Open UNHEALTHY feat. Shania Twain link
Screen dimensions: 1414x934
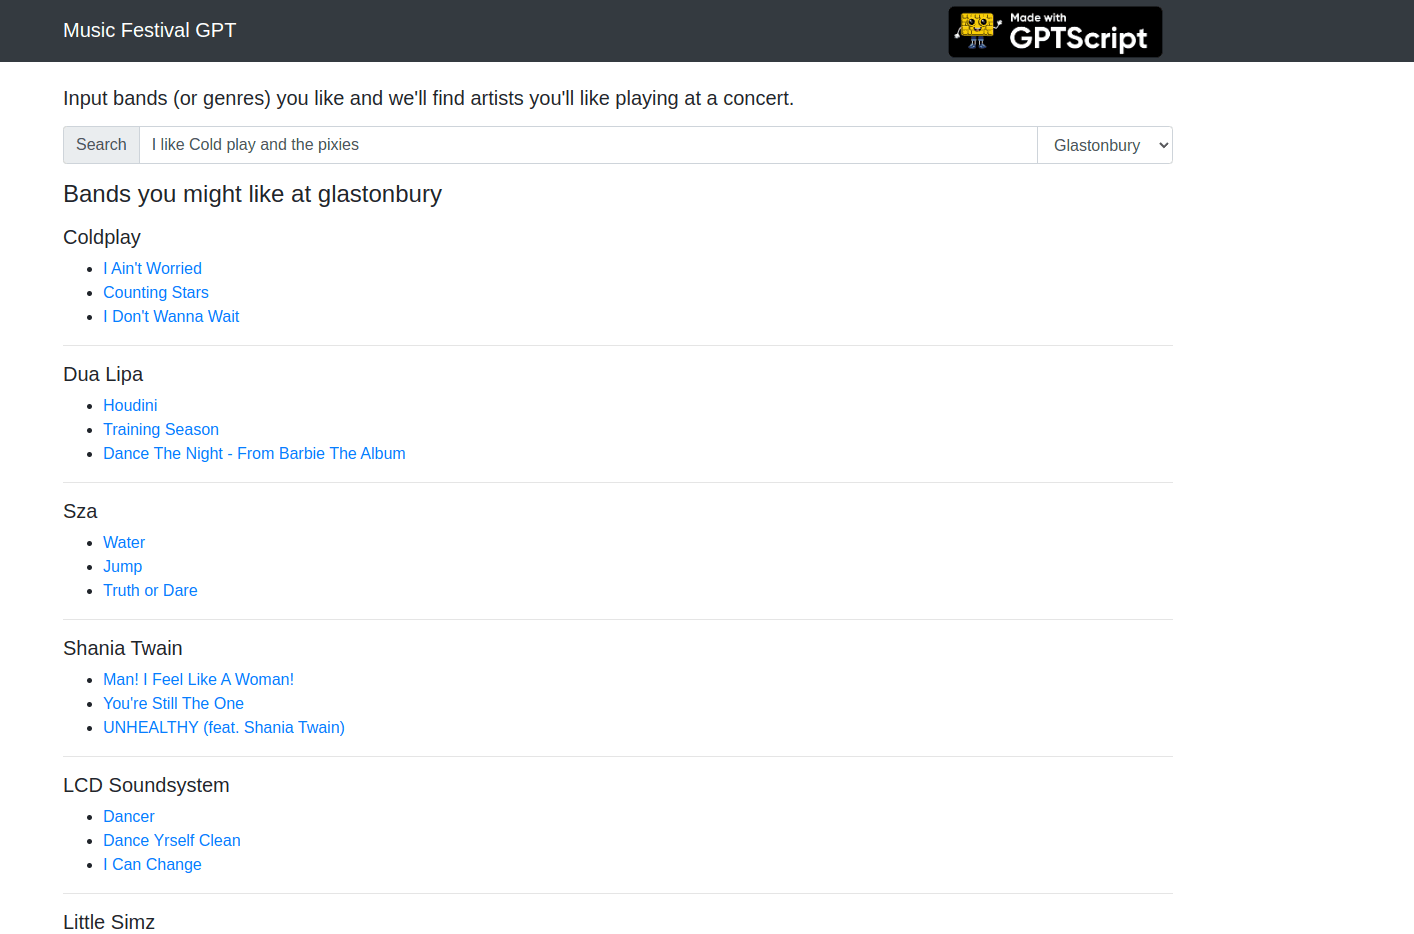pos(224,727)
